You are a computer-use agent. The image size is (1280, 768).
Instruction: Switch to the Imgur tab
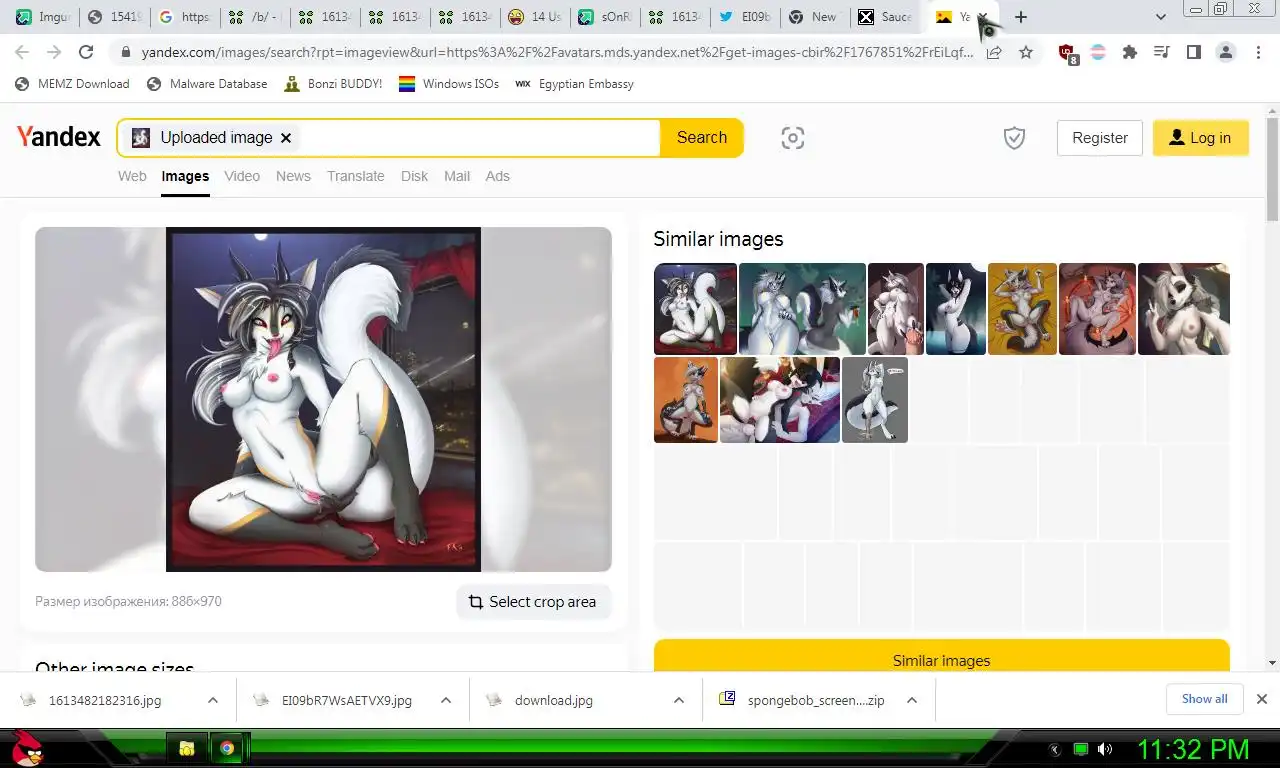coord(43,17)
